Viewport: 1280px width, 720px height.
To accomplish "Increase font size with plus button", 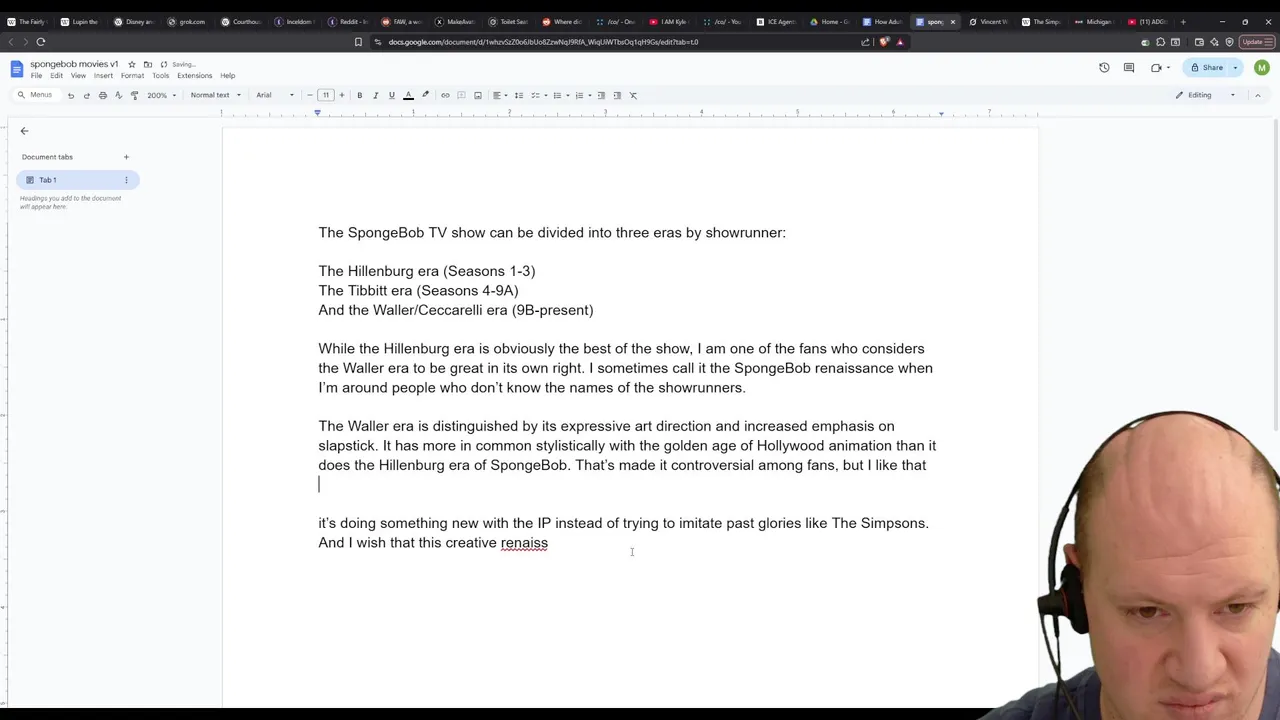I will click(x=341, y=95).
